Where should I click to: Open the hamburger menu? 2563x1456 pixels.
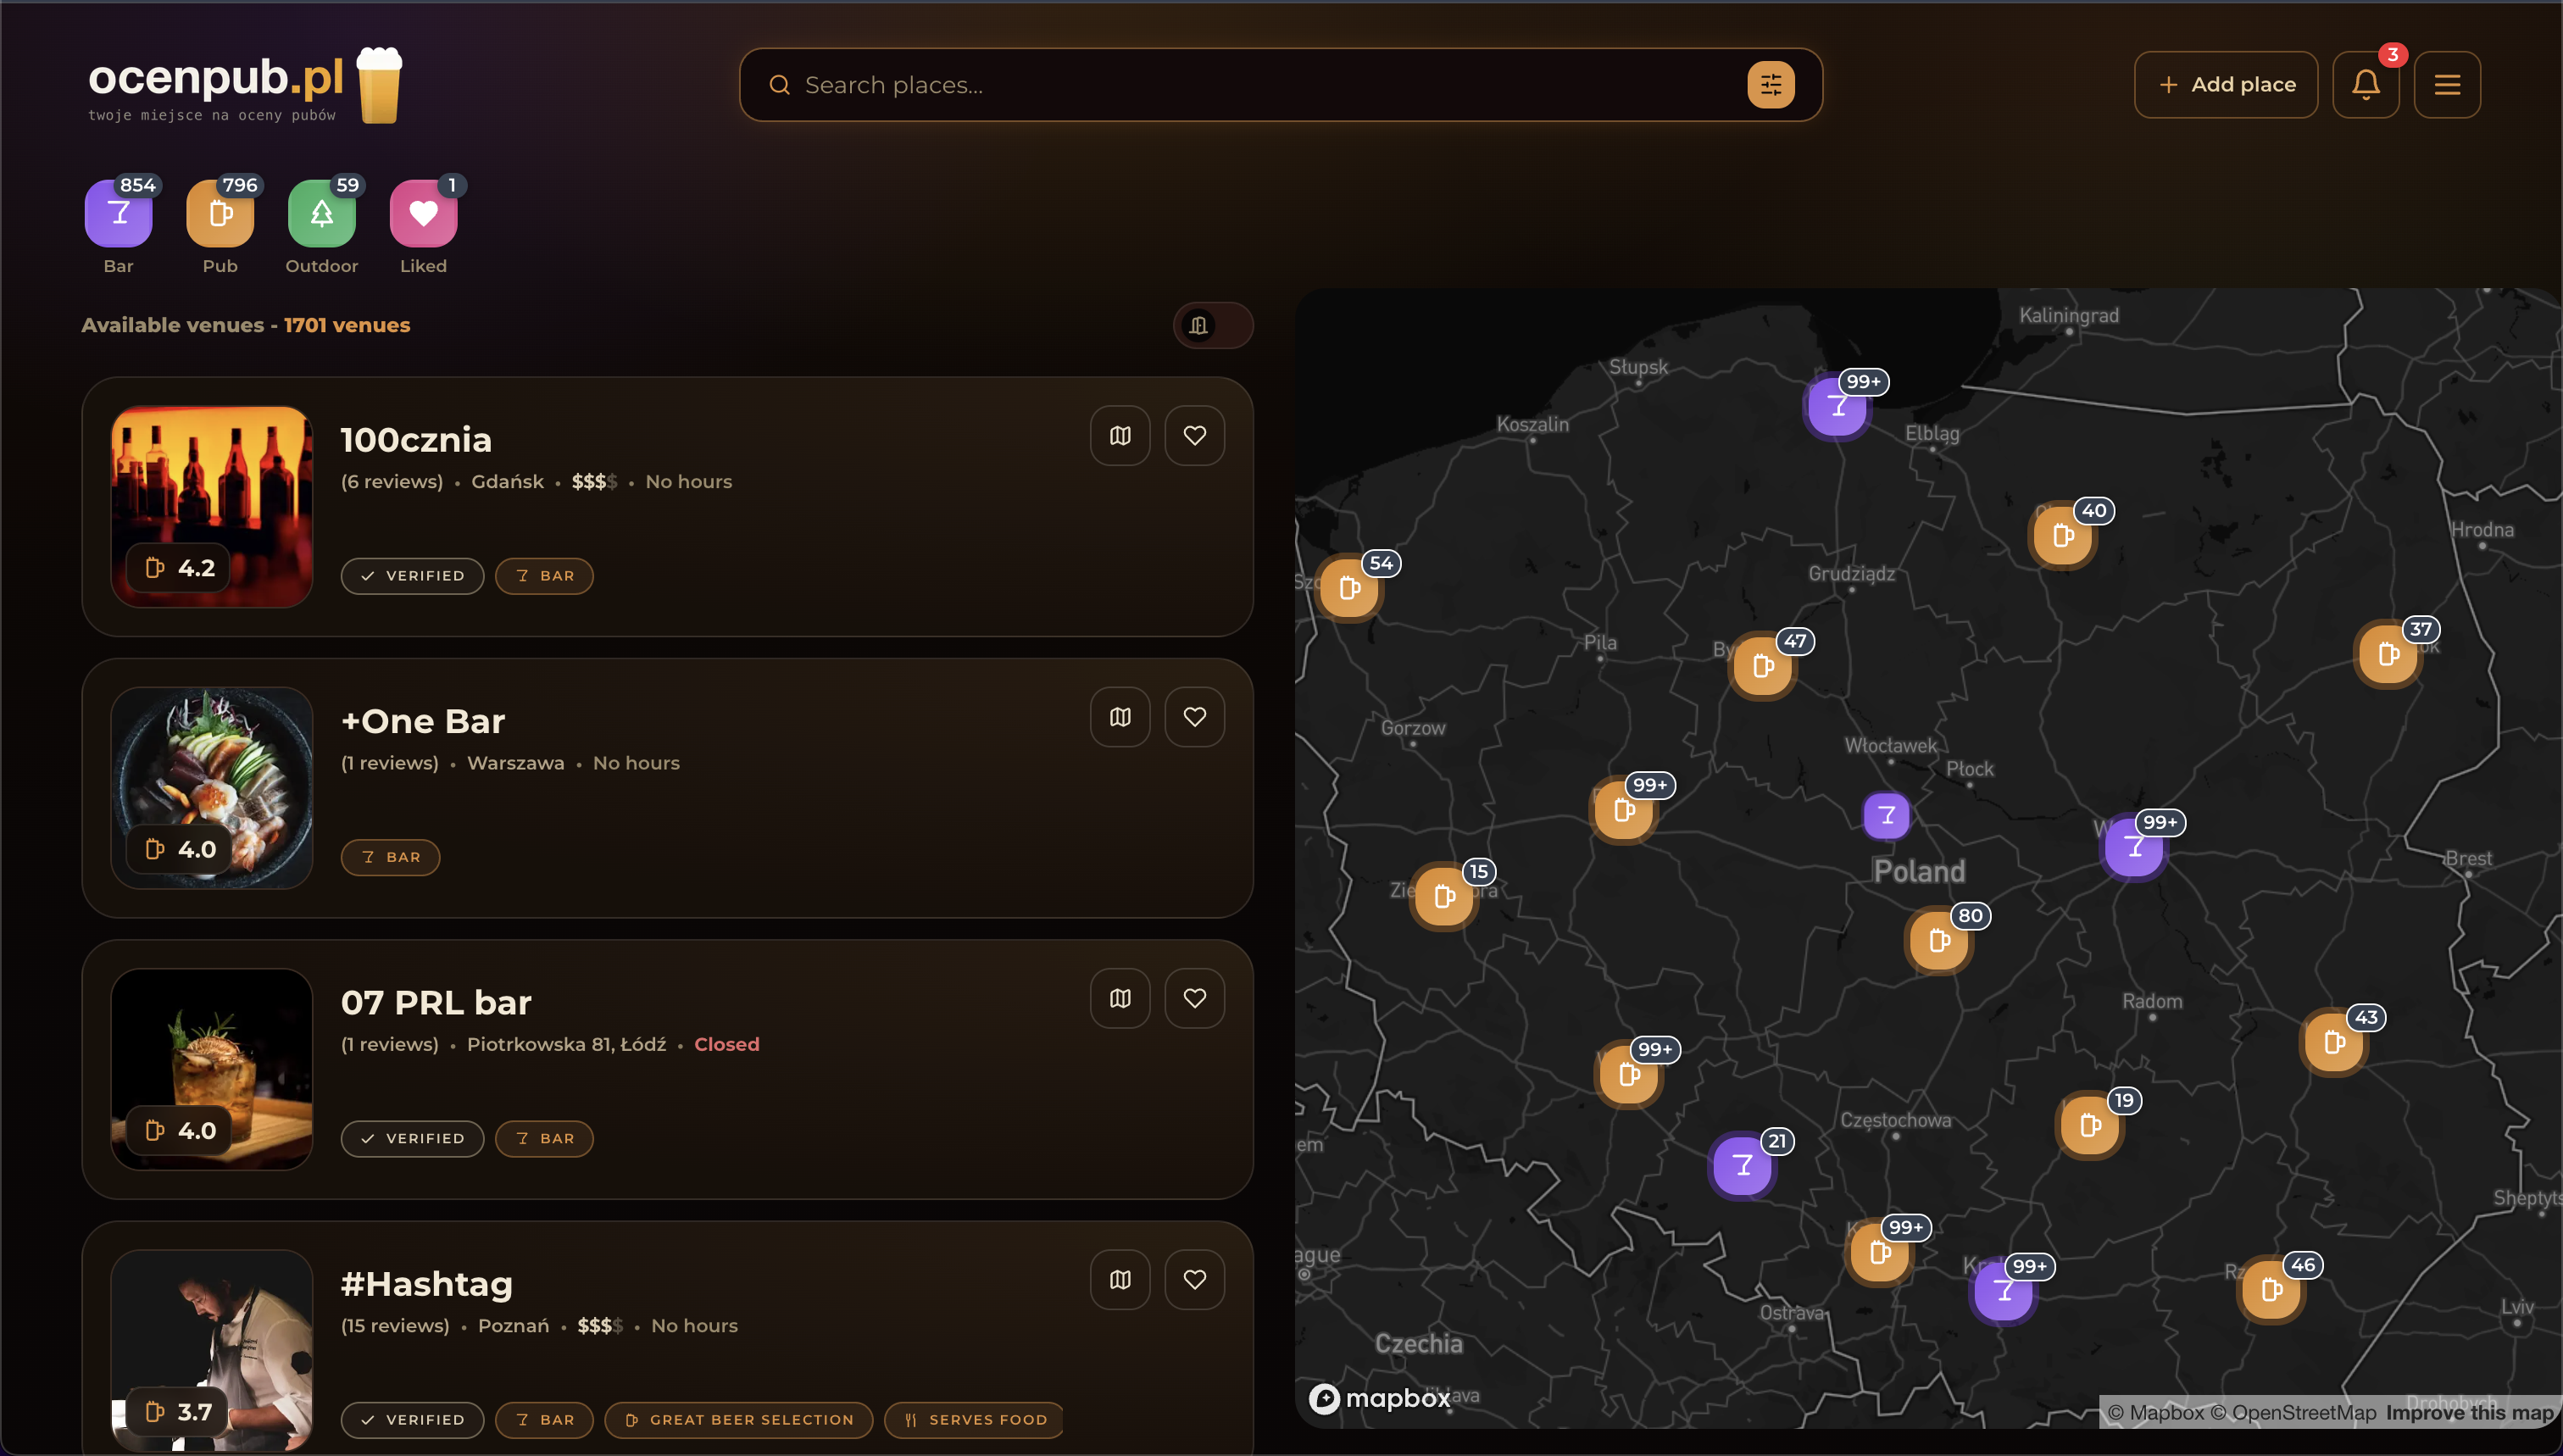2447,85
